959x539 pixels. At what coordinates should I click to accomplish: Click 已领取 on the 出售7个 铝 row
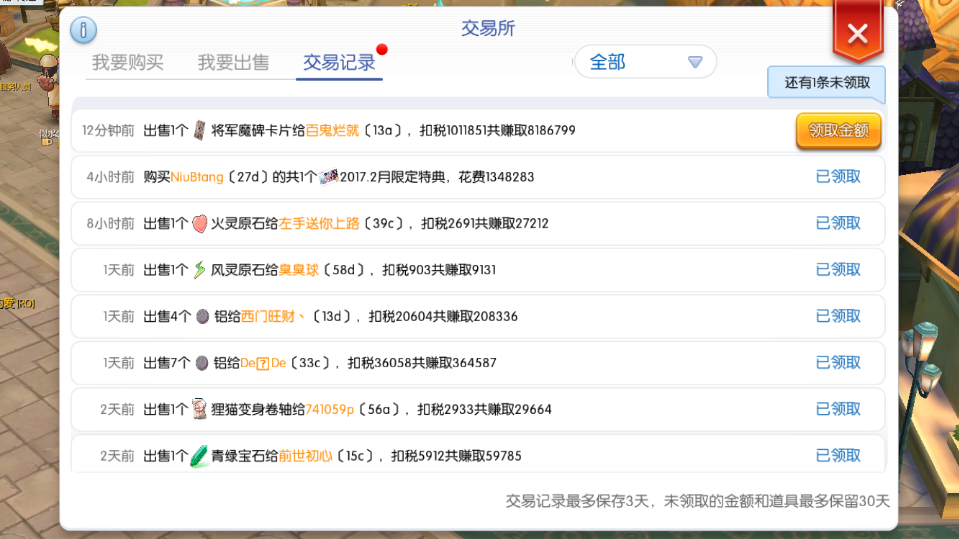click(x=839, y=363)
